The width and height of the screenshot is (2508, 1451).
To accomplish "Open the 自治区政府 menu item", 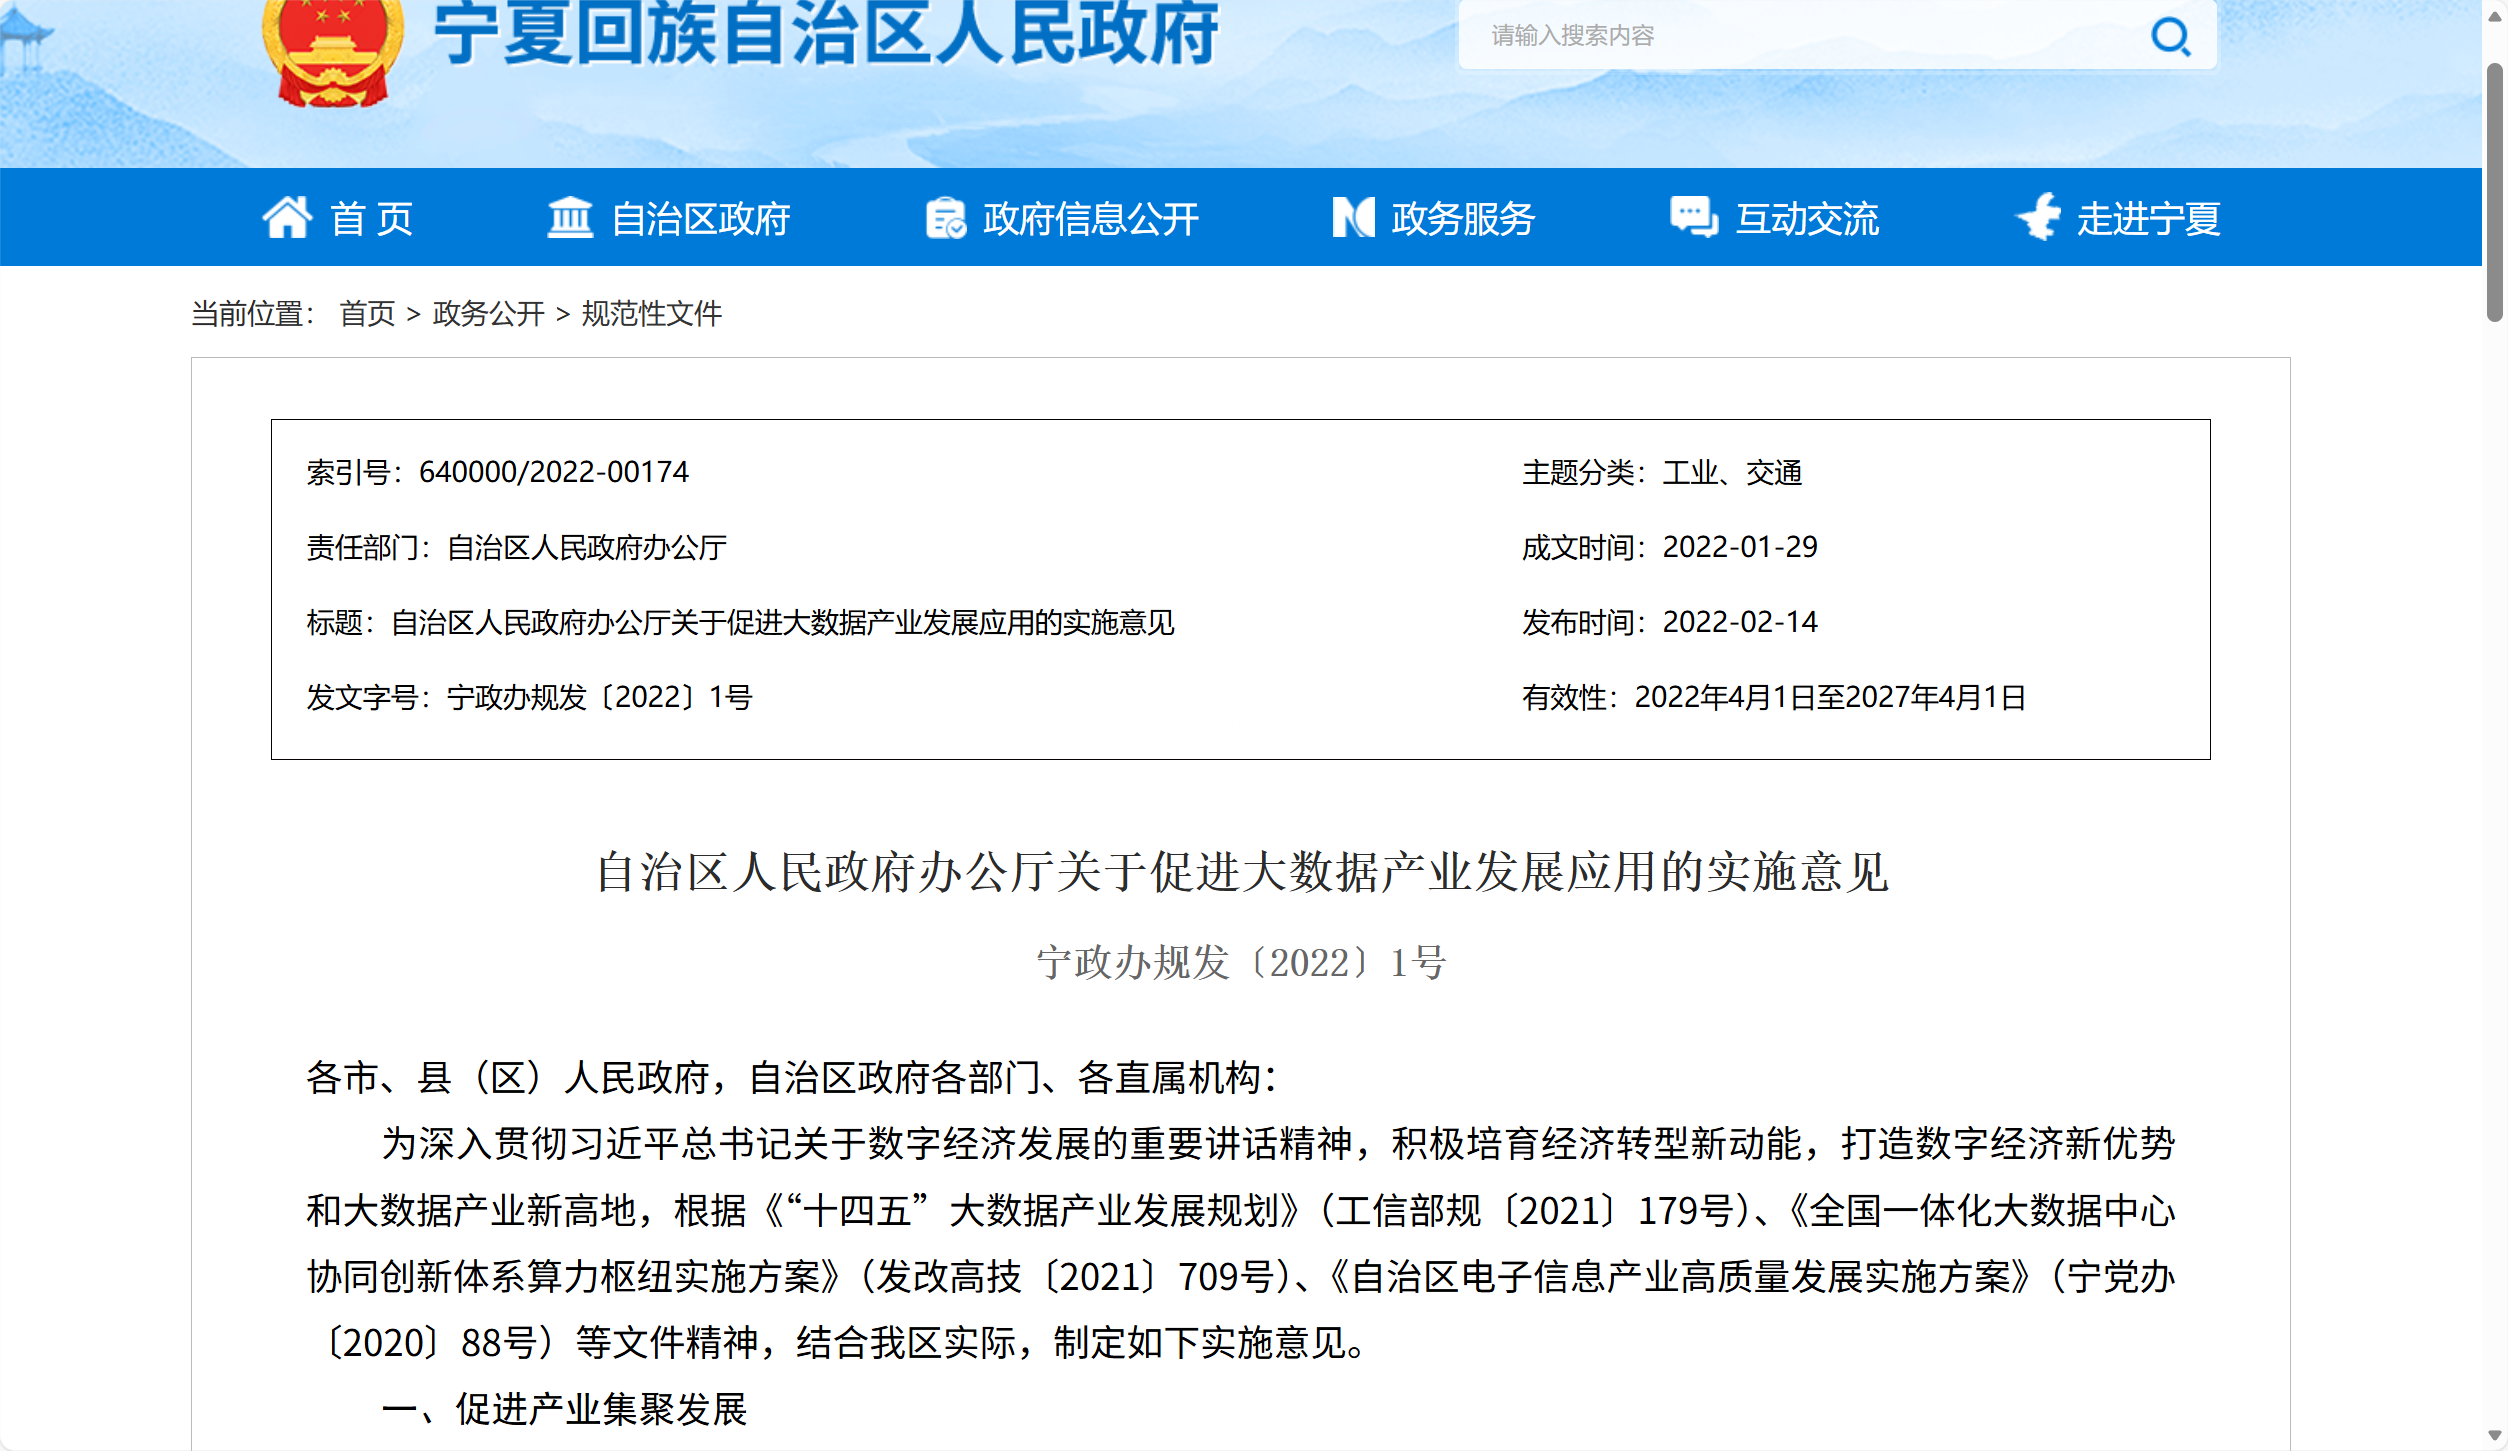I will coord(700,218).
